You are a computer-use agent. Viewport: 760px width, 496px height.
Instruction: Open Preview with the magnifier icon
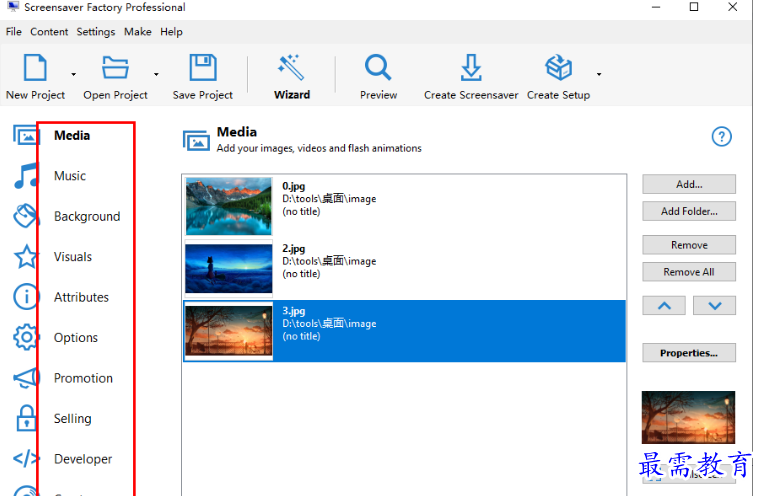coord(378,69)
